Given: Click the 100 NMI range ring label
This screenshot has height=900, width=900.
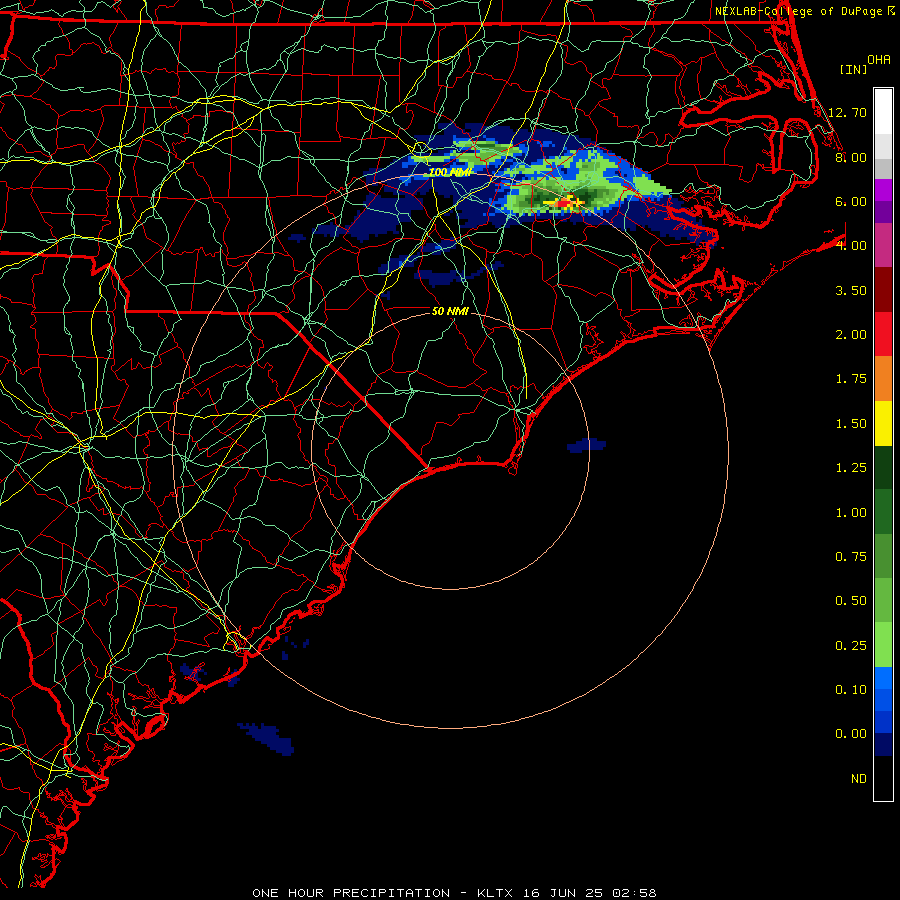Looking at the screenshot, I should (x=450, y=172).
